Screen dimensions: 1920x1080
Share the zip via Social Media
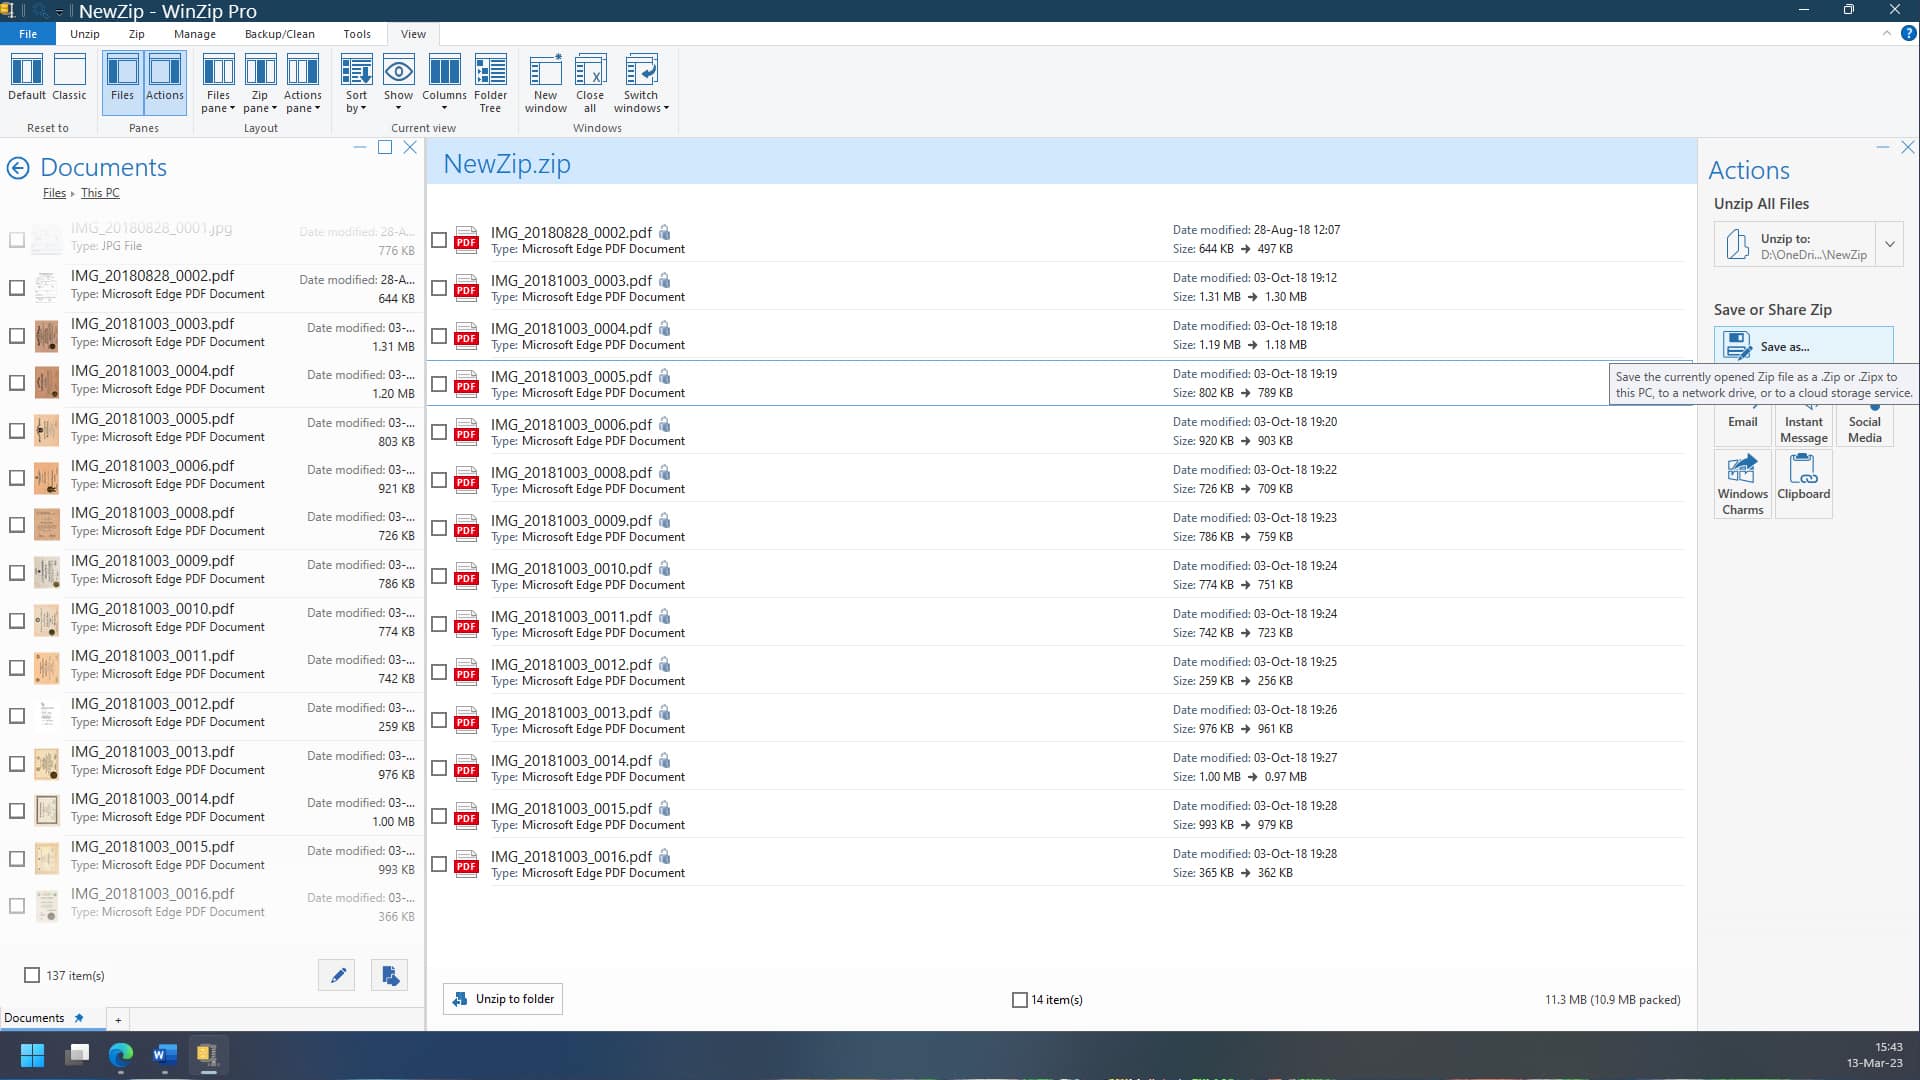tap(1864, 425)
